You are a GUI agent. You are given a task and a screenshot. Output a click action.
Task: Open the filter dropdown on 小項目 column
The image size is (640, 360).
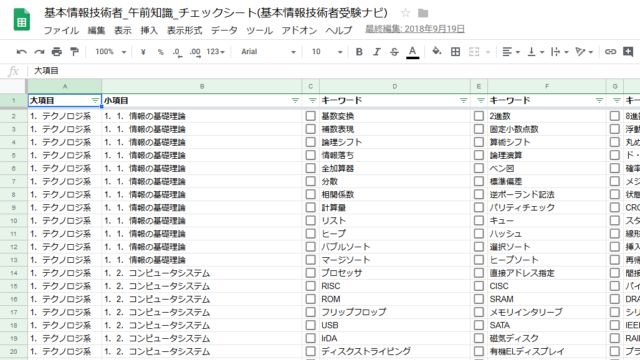pyautogui.click(x=295, y=100)
